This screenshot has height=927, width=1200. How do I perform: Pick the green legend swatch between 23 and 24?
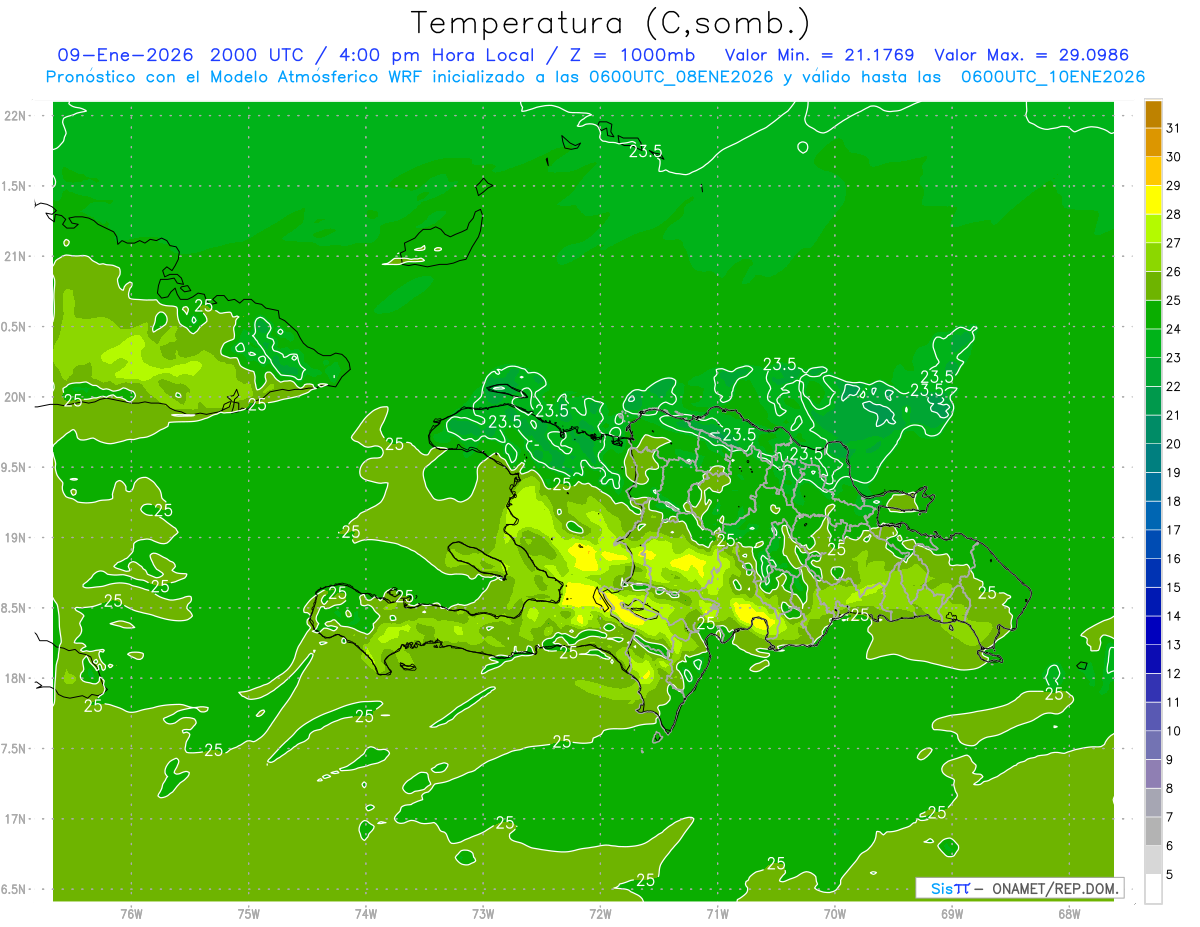pos(1153,343)
